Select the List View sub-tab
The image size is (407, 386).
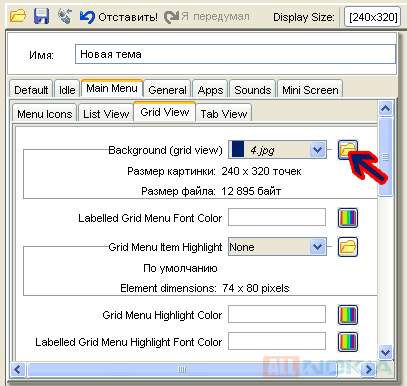coord(106,113)
